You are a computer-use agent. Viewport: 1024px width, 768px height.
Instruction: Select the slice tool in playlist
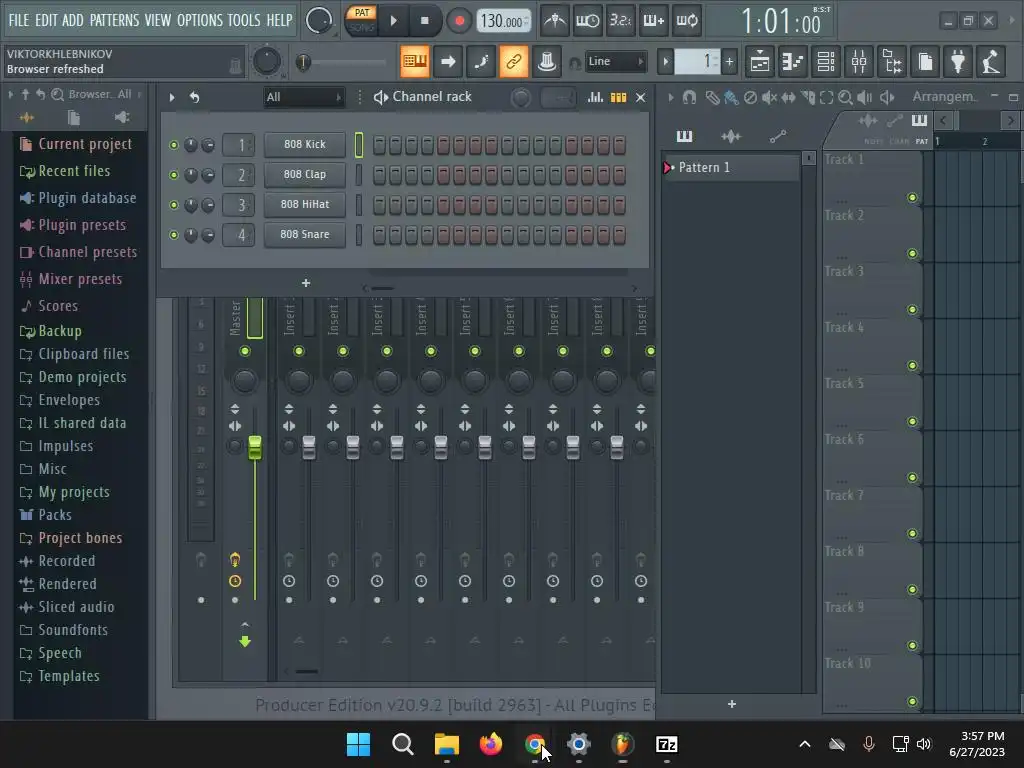(x=808, y=97)
